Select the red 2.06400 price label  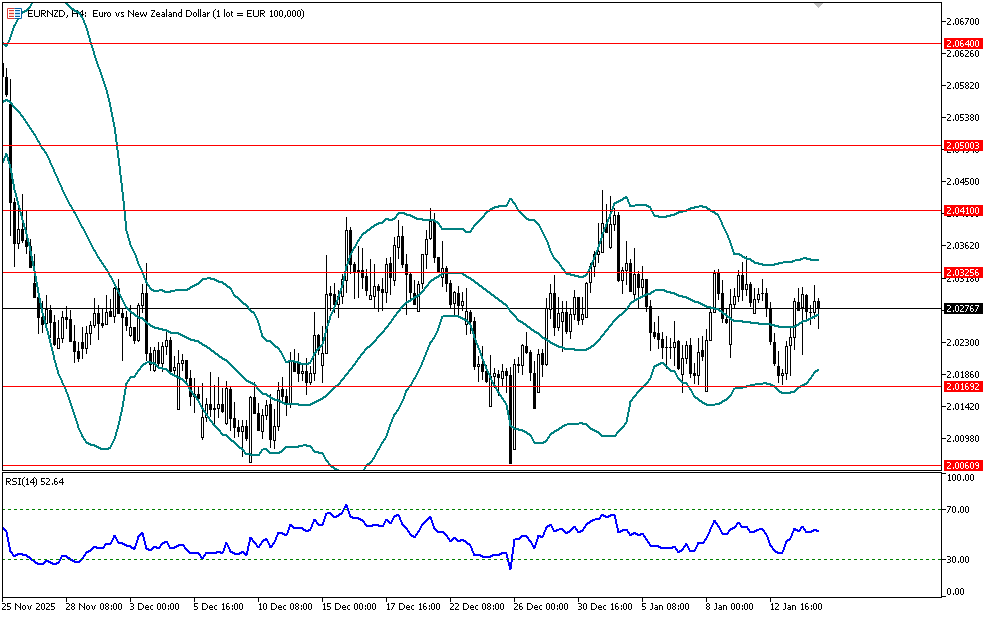(x=963, y=44)
